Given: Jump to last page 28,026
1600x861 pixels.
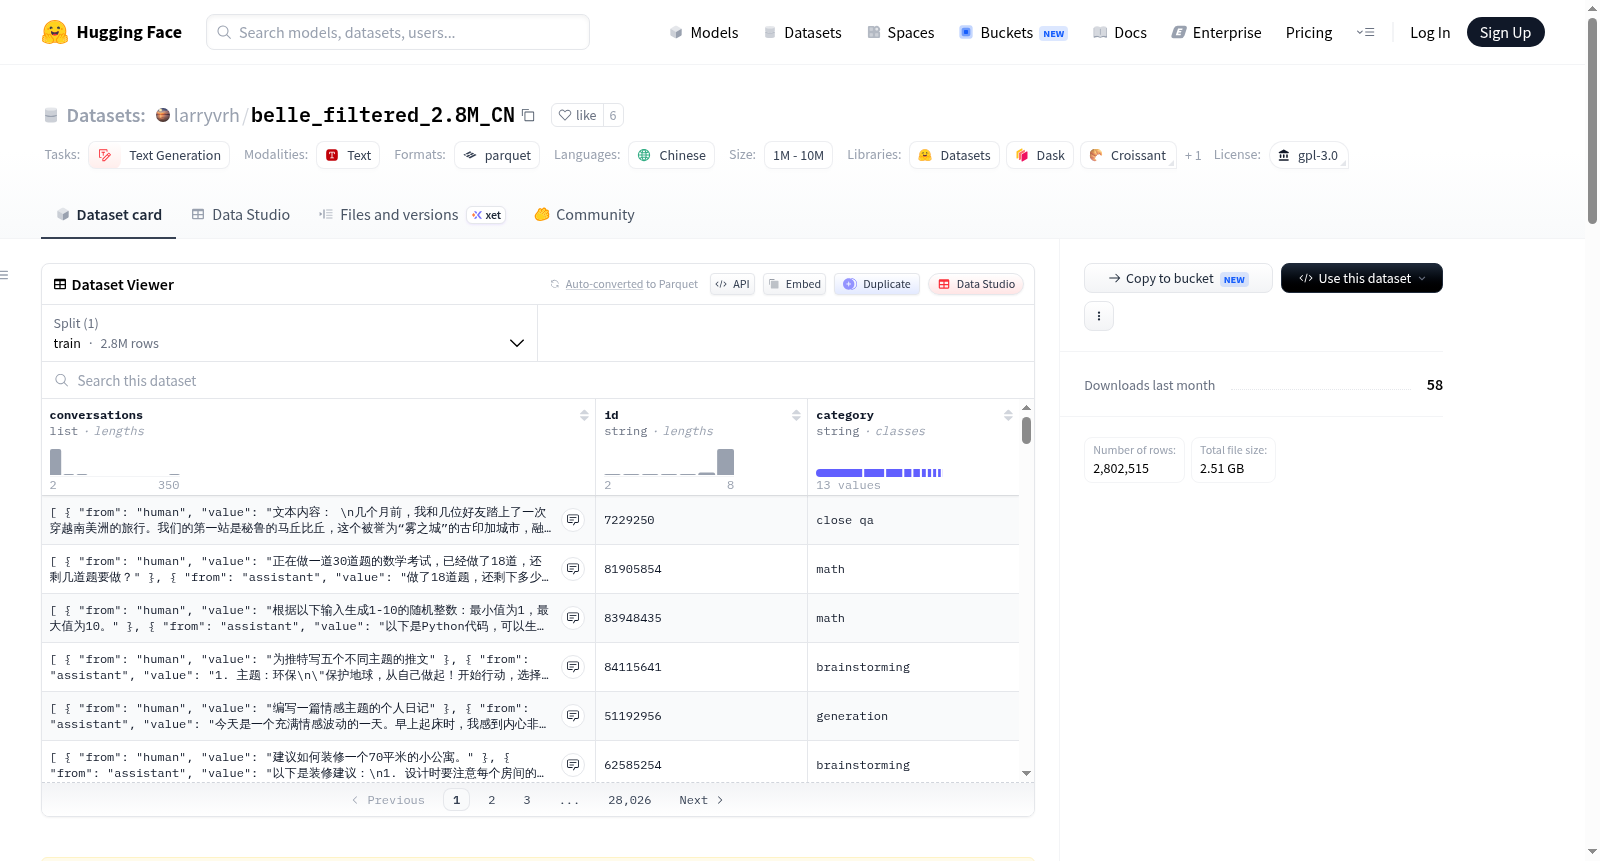Looking at the screenshot, I should (x=629, y=800).
